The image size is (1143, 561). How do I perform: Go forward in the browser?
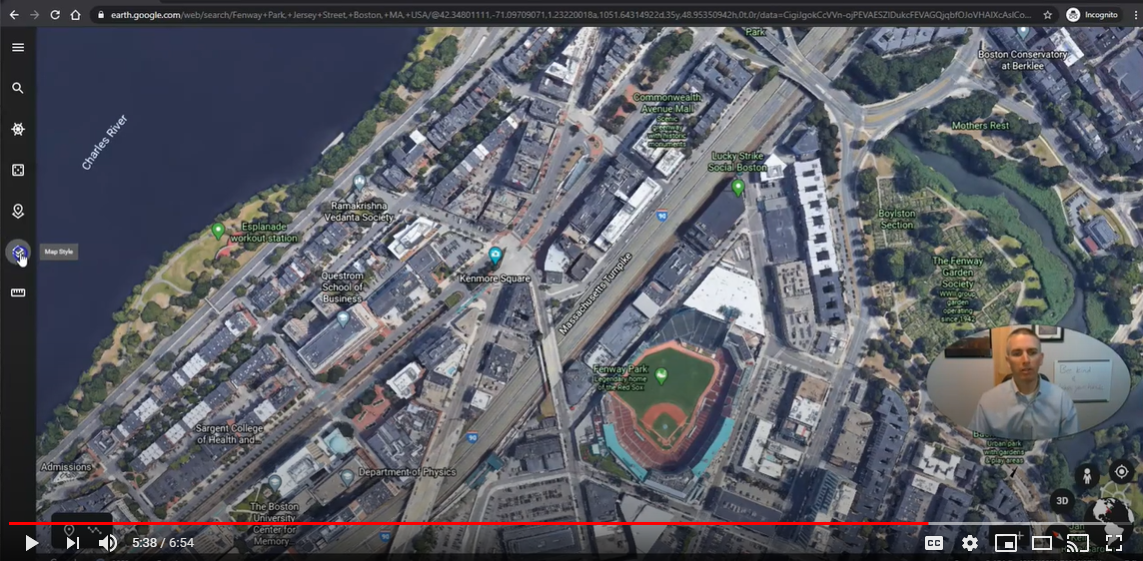click(x=34, y=15)
